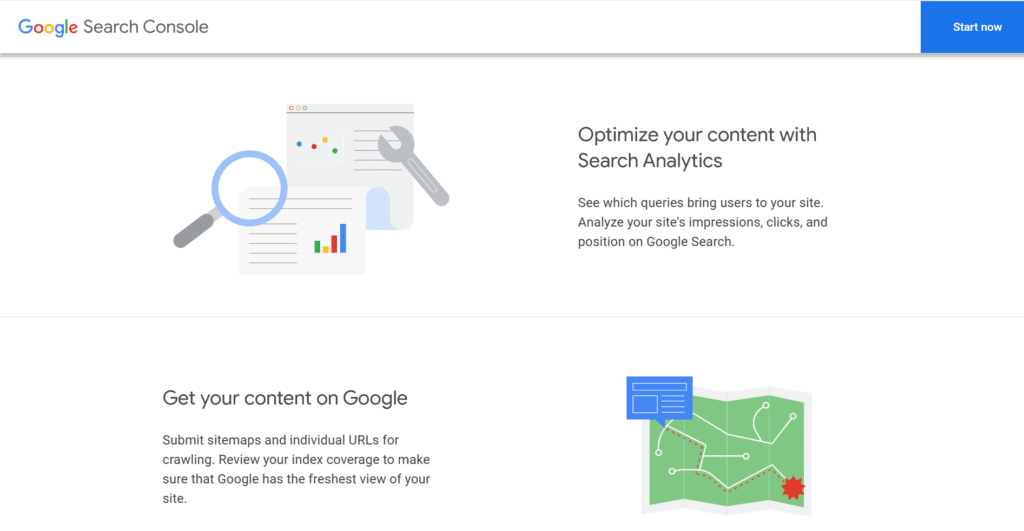The image size is (1024, 531).
Task: Select the tallest blue bar in the chart
Action: tap(343, 237)
